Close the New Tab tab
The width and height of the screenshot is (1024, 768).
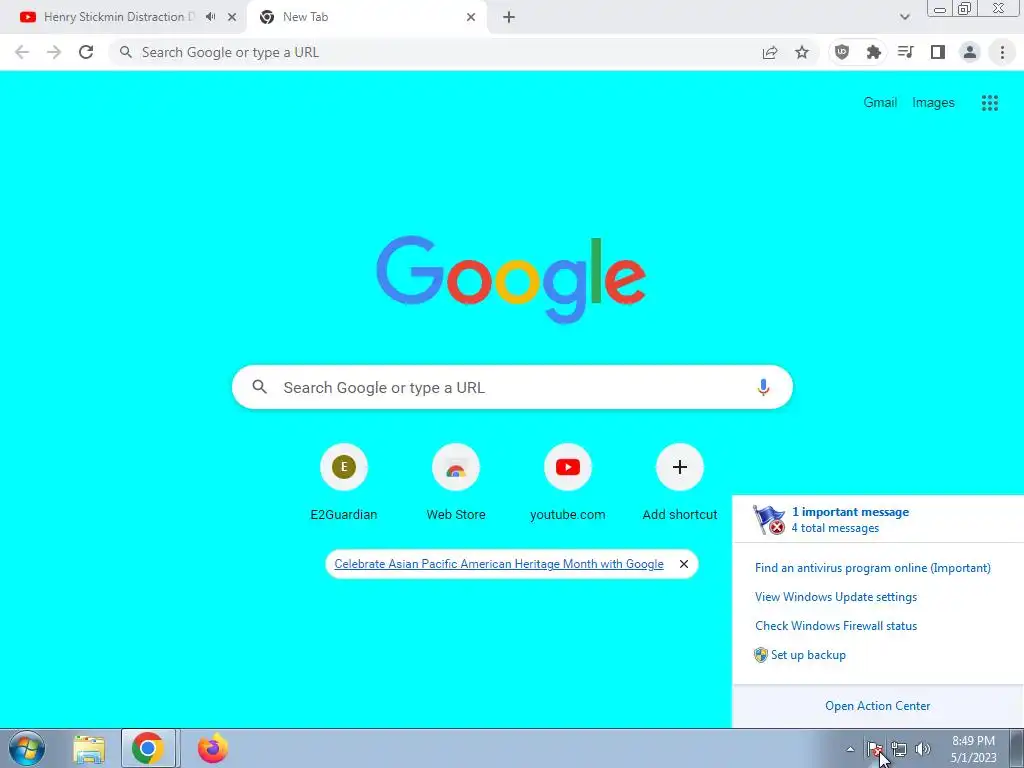tap(471, 17)
